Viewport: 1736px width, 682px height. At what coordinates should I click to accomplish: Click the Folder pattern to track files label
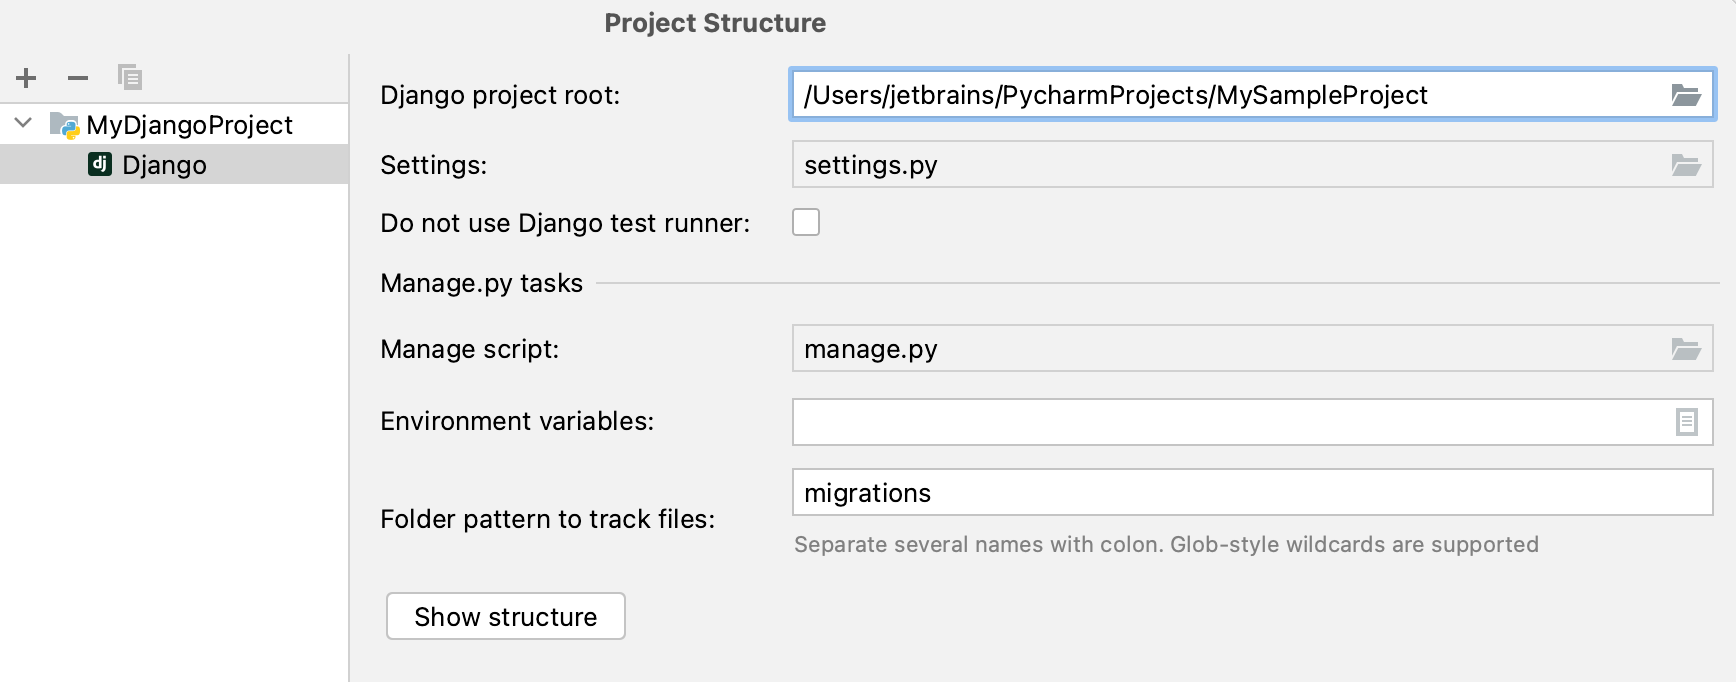tap(547, 519)
